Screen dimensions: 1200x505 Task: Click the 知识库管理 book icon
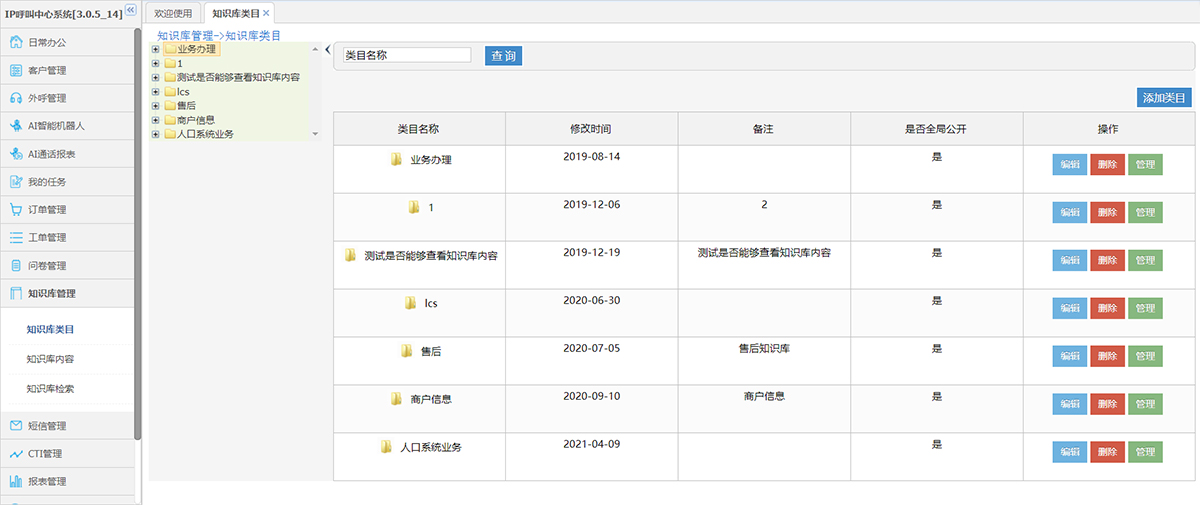16,294
